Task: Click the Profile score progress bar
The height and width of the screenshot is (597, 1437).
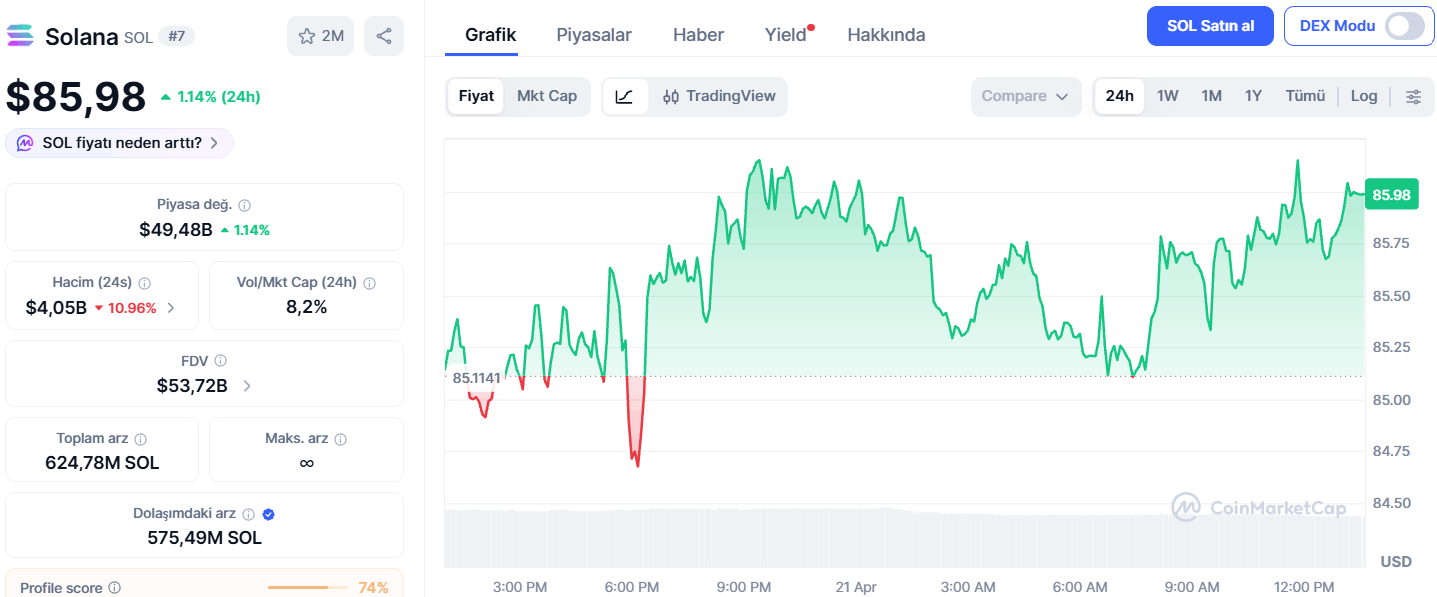Action: click(x=308, y=588)
